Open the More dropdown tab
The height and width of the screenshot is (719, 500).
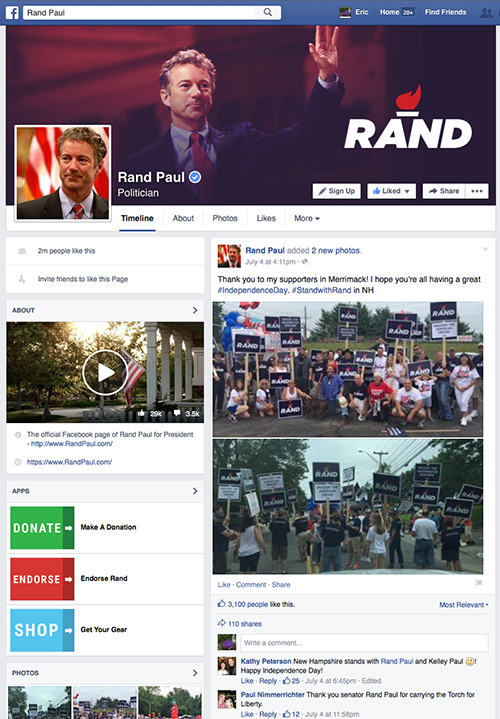click(x=307, y=218)
